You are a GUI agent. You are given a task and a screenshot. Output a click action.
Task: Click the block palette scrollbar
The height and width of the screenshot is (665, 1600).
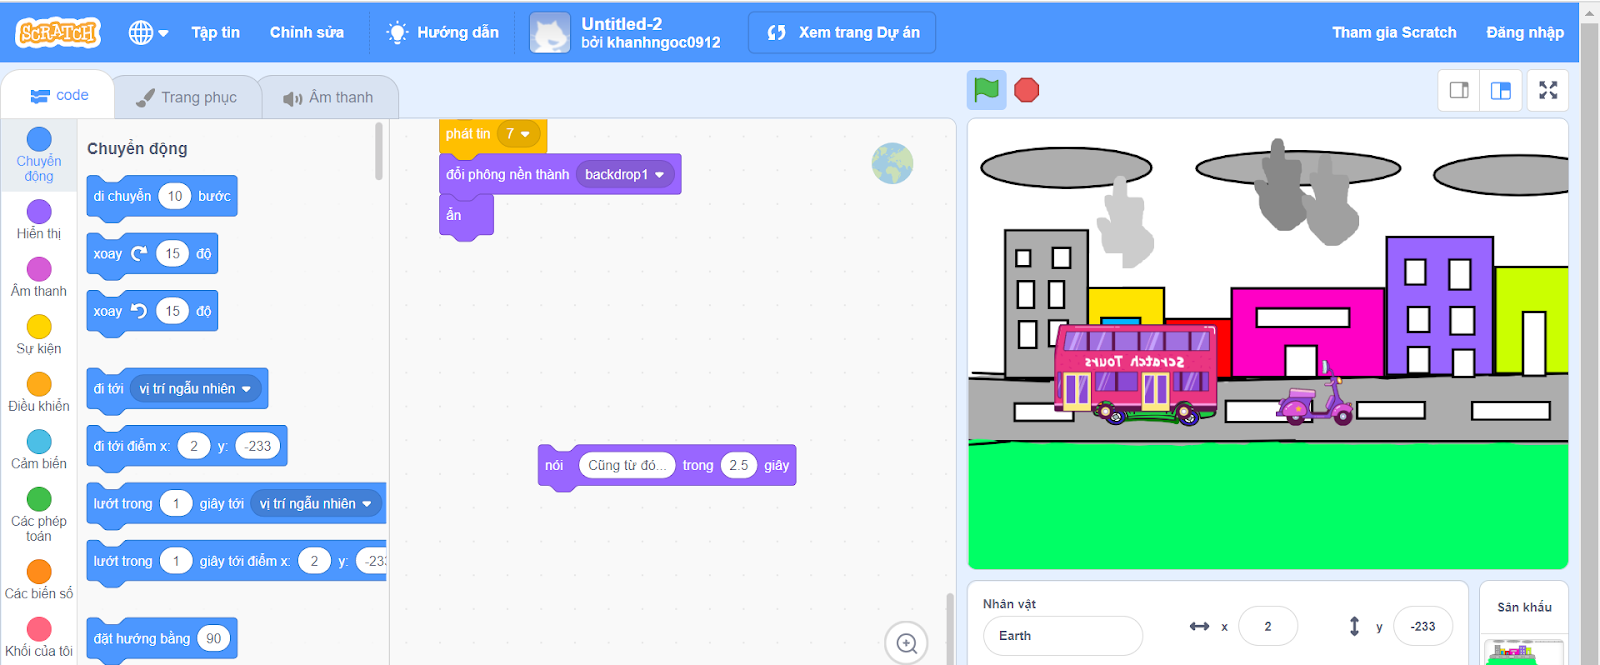[x=379, y=151]
